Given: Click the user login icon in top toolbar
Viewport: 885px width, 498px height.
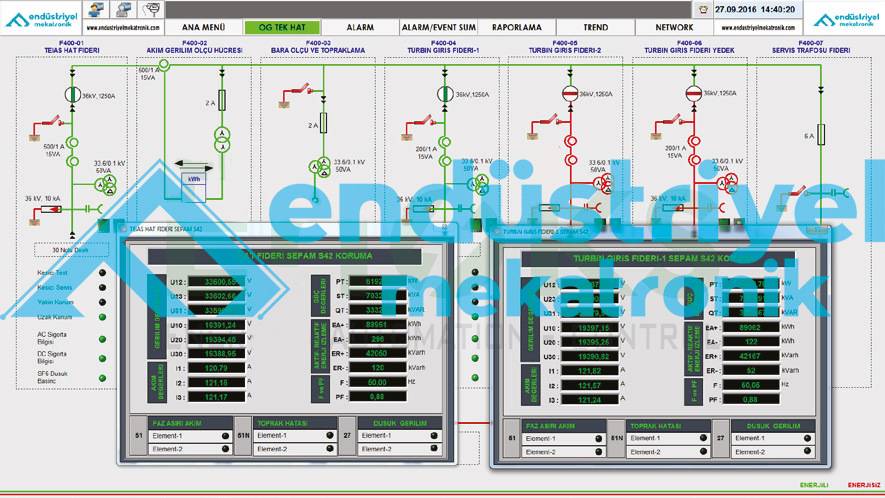Looking at the screenshot, I should (x=94, y=9).
